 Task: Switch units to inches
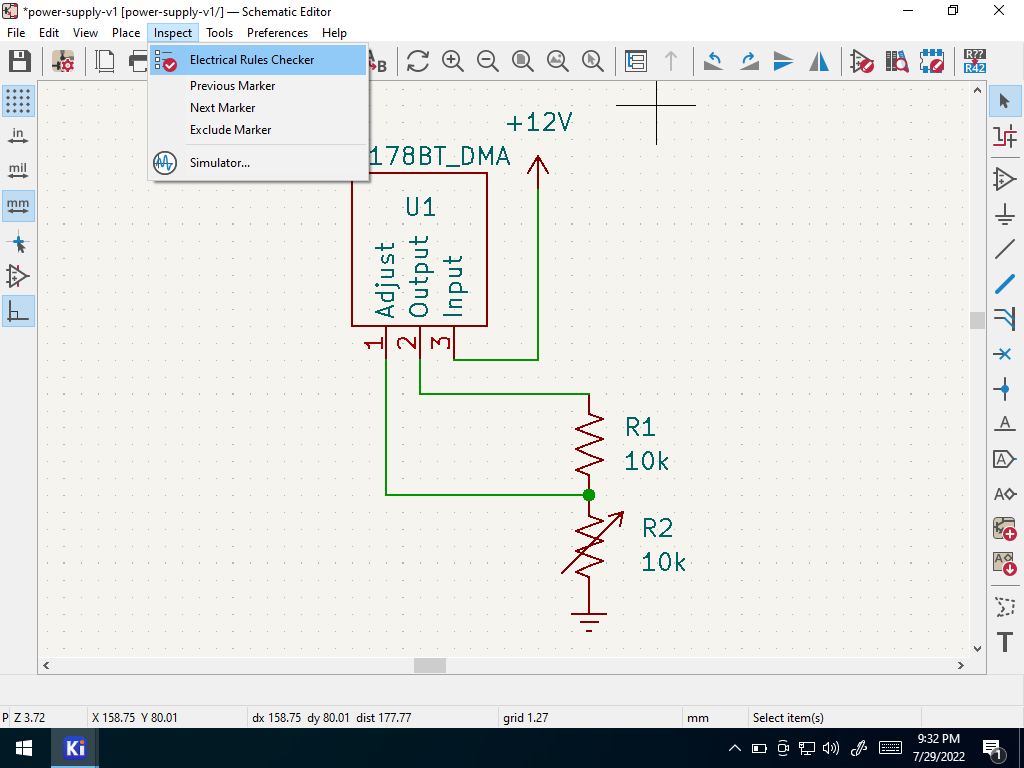click(18, 136)
